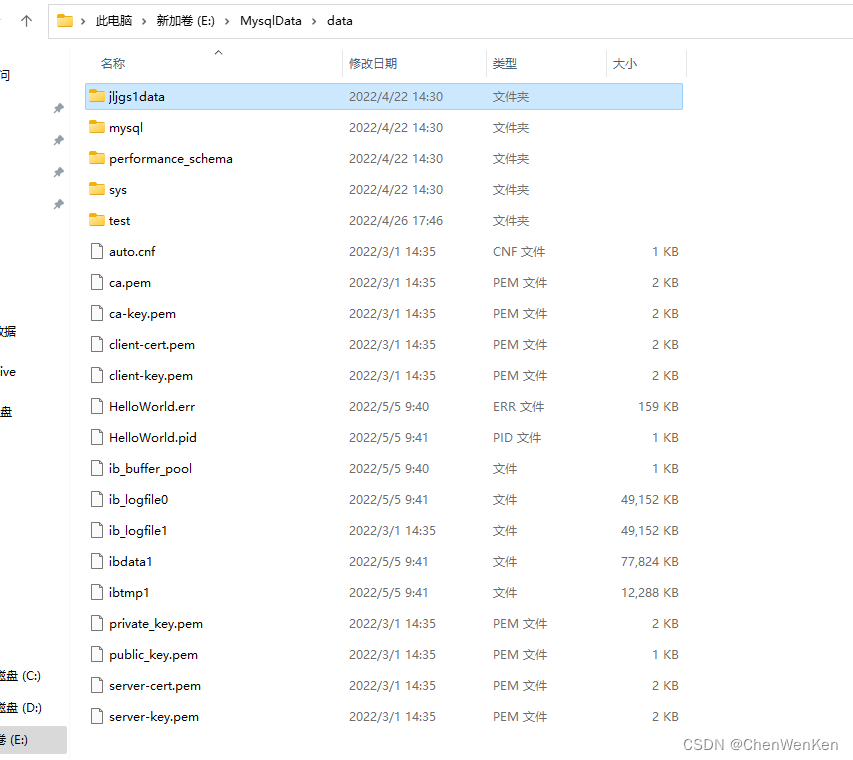Expand chevron after 新加卷 (E:) in path

coord(227,21)
